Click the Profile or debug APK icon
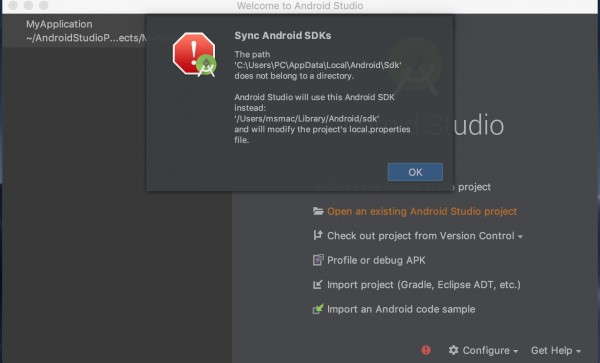 tap(318, 260)
